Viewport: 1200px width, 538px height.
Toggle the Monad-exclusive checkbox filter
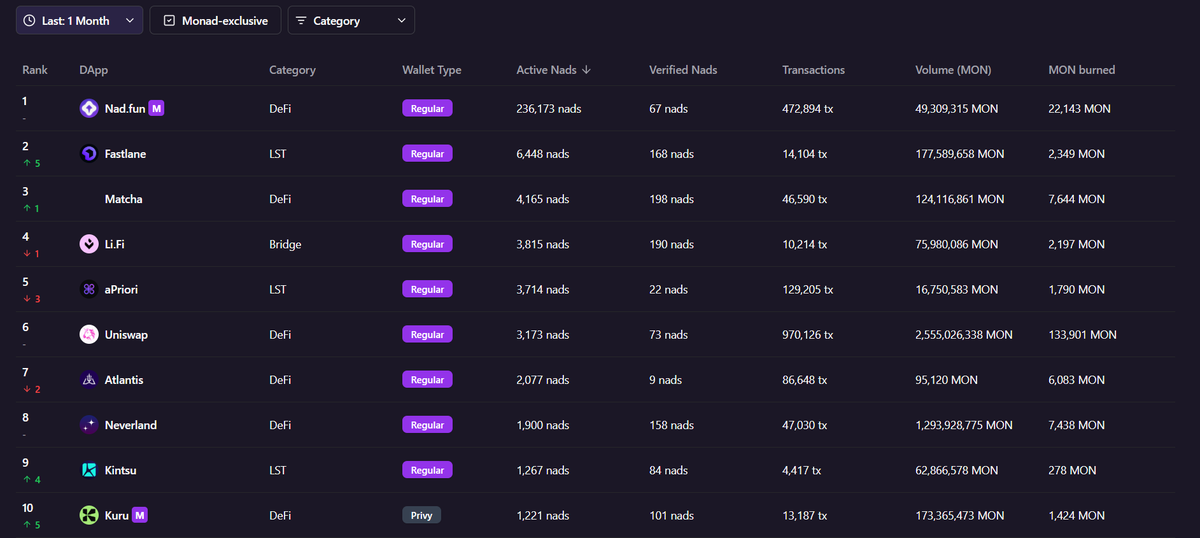[215, 20]
